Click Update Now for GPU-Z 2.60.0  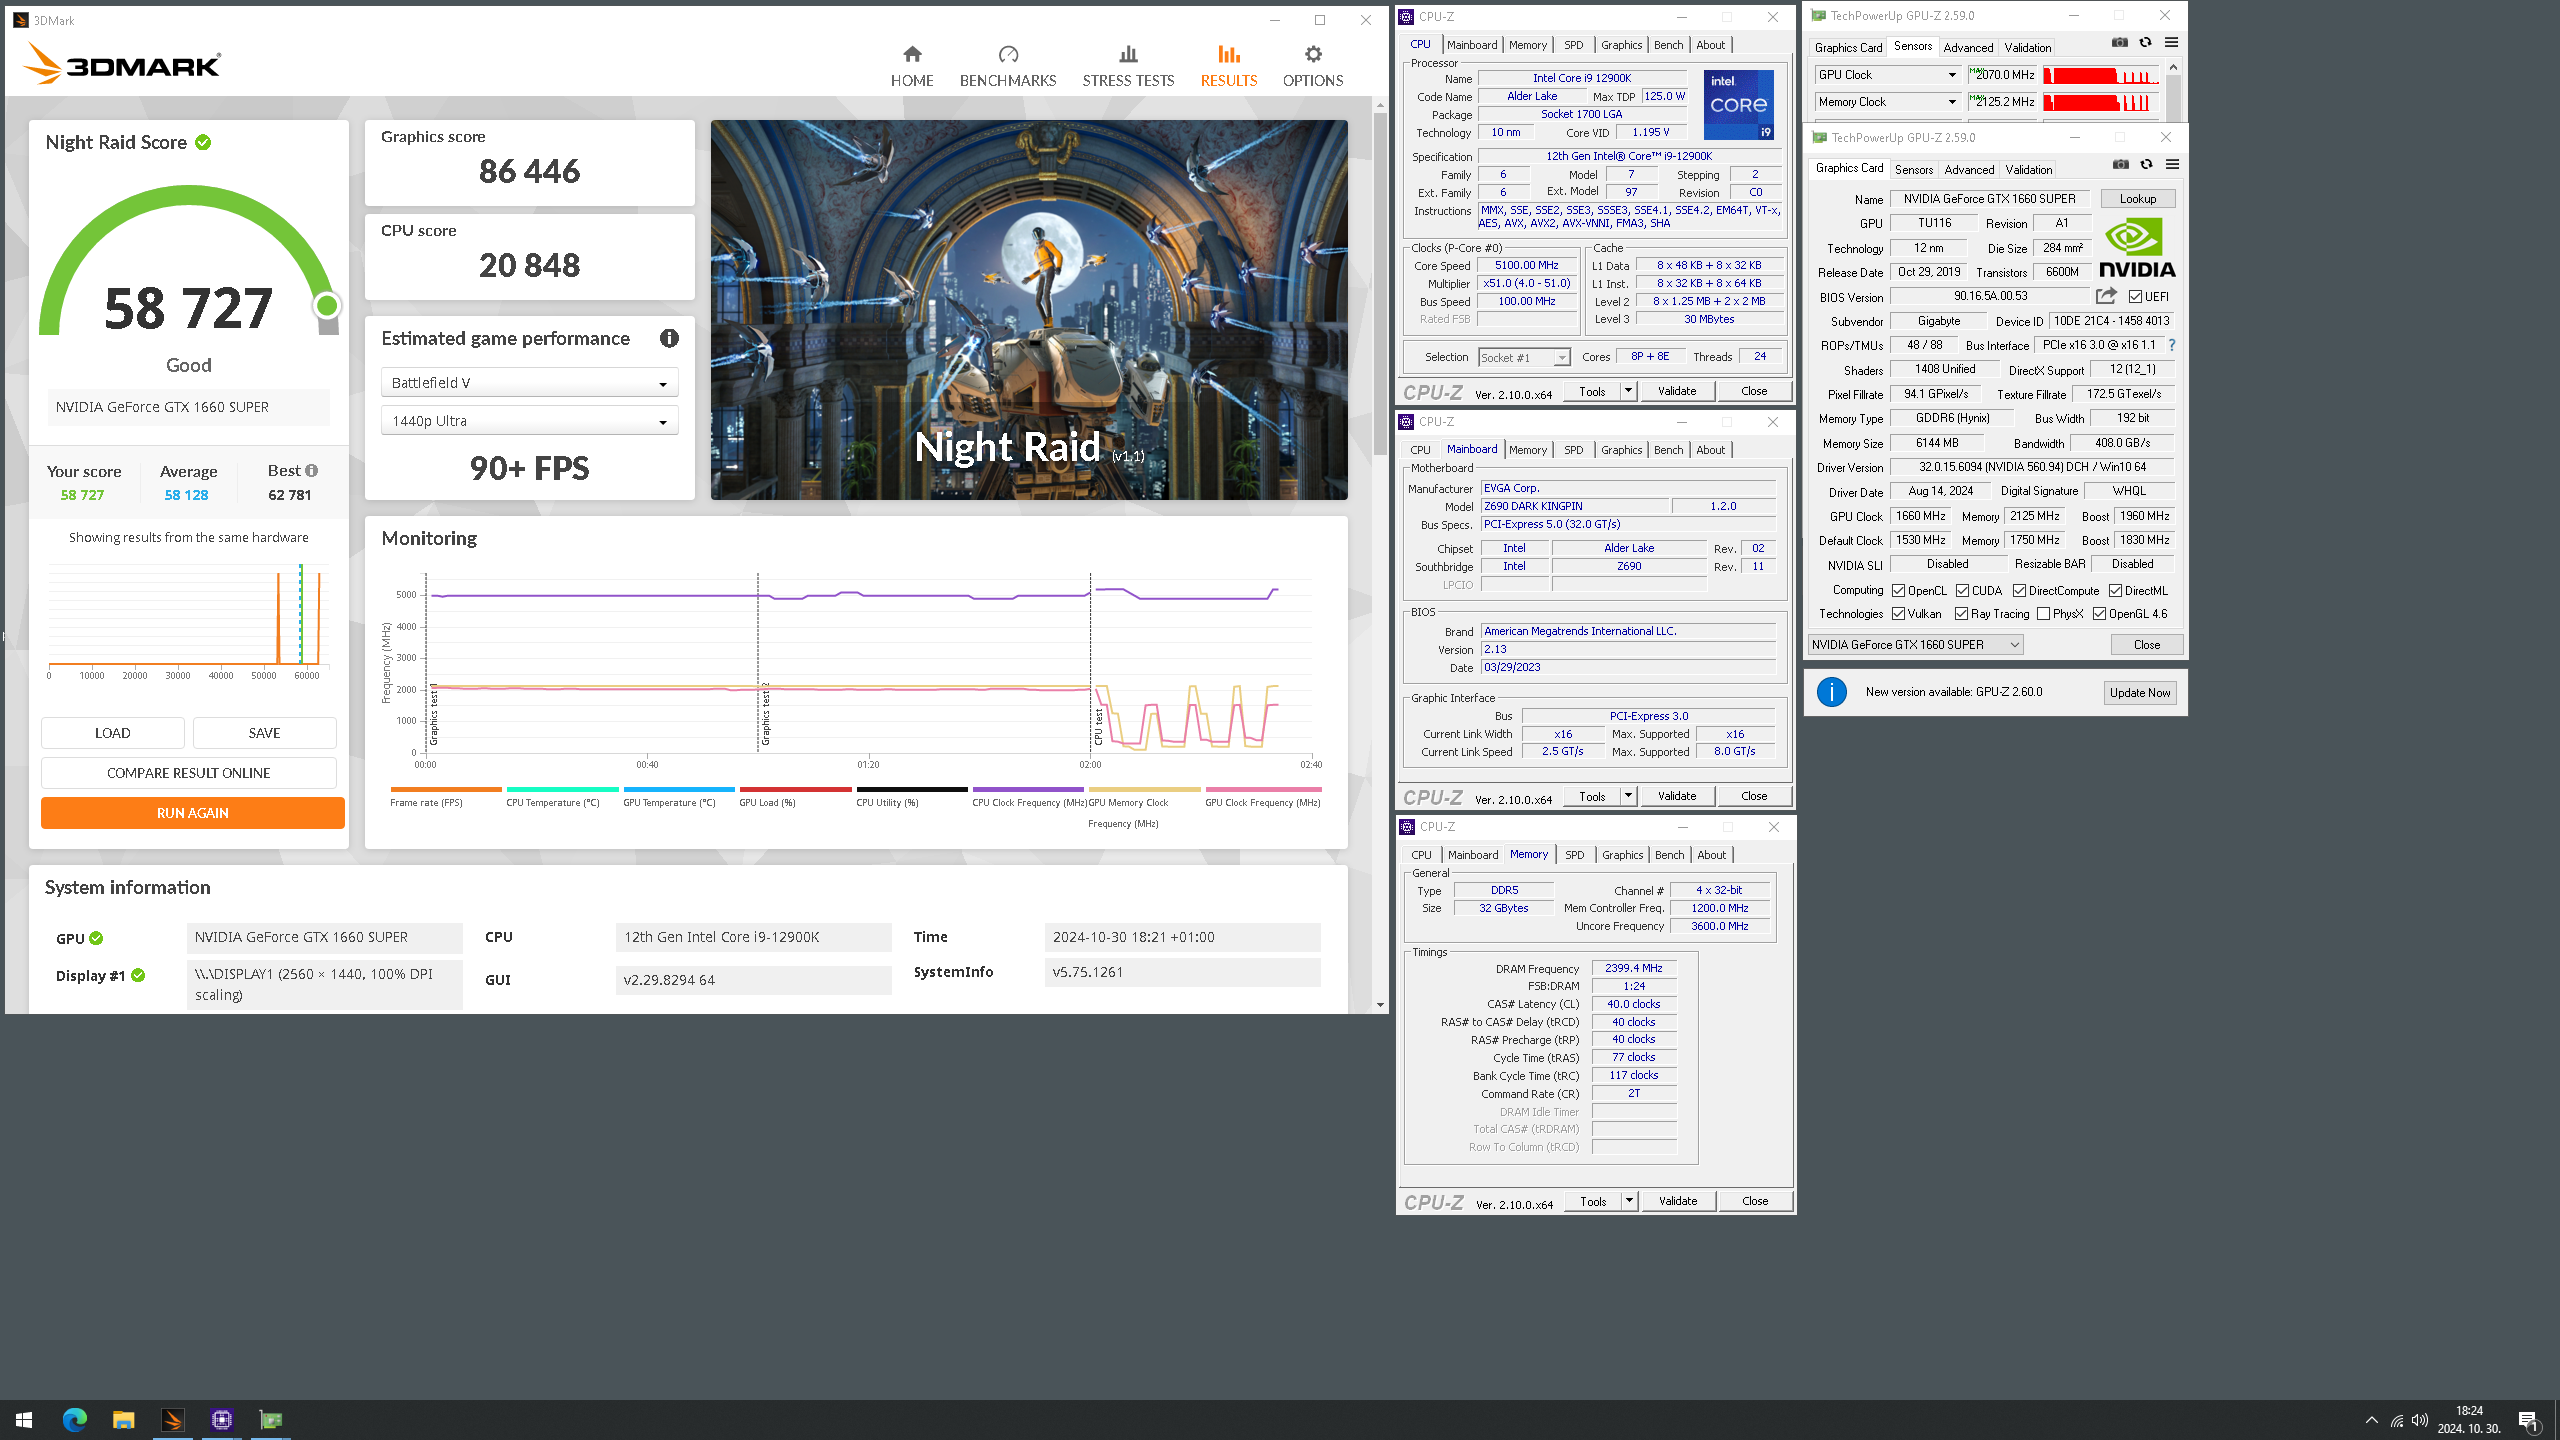click(2140, 693)
